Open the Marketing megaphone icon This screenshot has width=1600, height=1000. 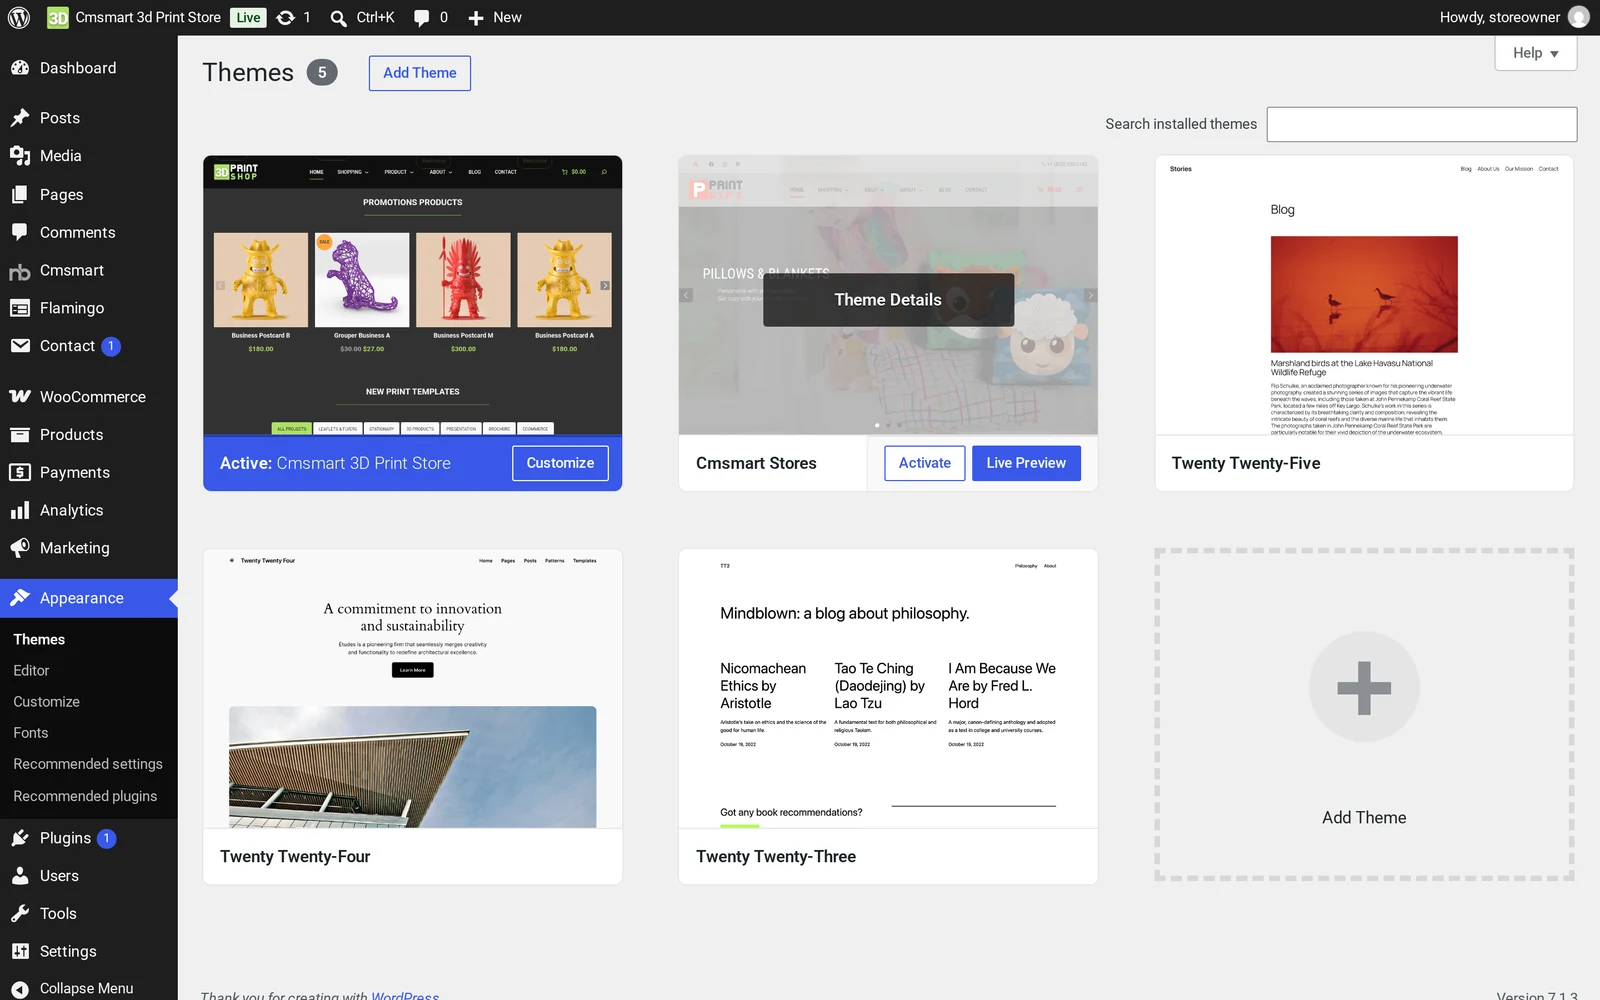tap(20, 548)
